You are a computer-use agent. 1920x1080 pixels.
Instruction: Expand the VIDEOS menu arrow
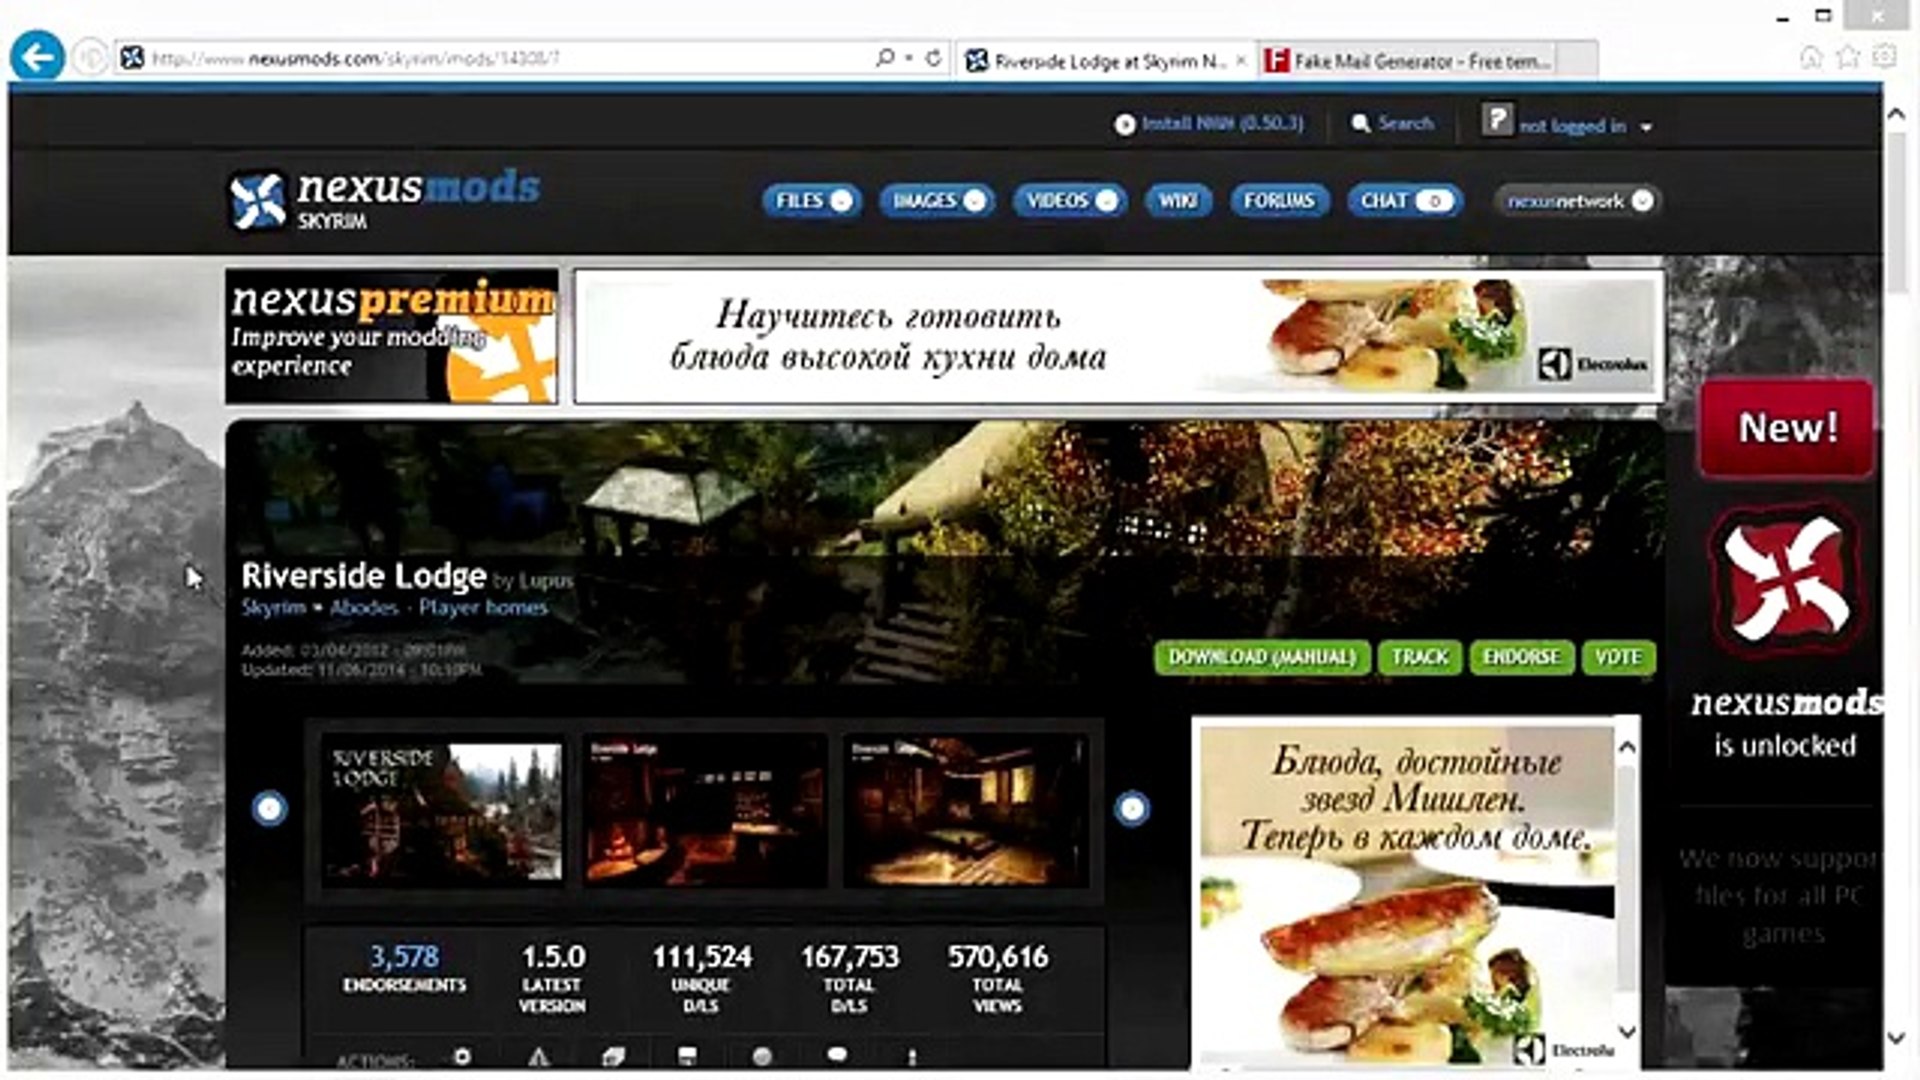(x=1106, y=201)
